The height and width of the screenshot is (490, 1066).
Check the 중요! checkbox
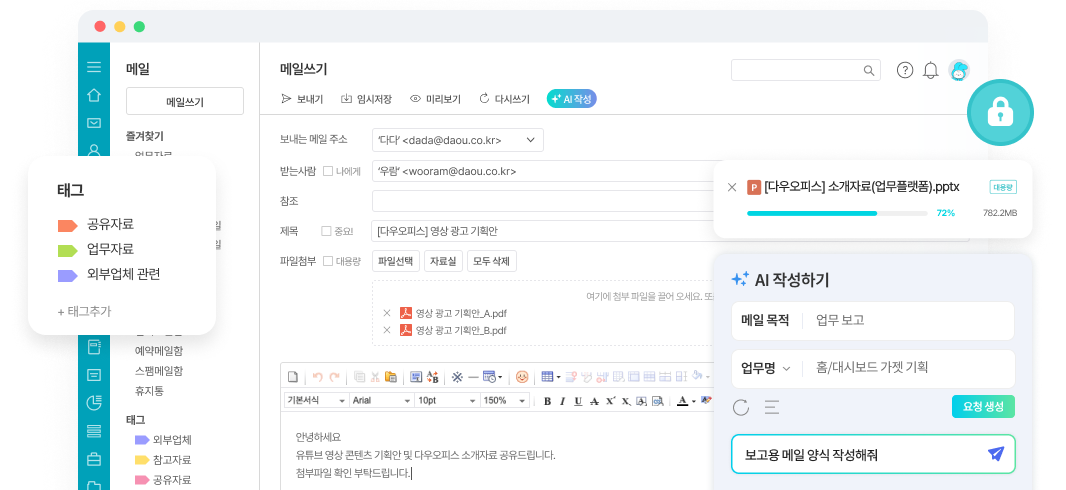[326, 231]
